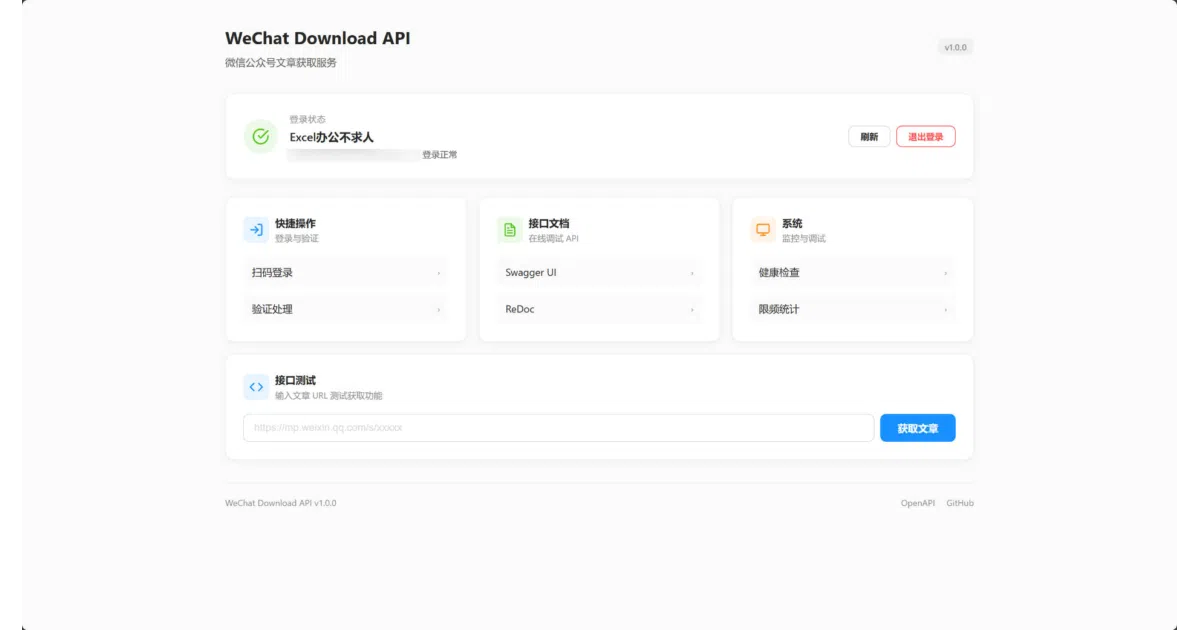This screenshot has width=1200, height=630.
Task: Click the blue quick actions login icon
Action: pyautogui.click(x=256, y=230)
